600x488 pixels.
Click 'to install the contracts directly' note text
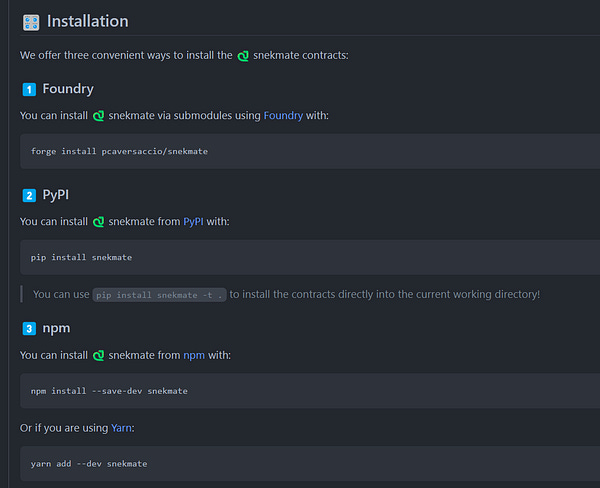click(x=385, y=294)
